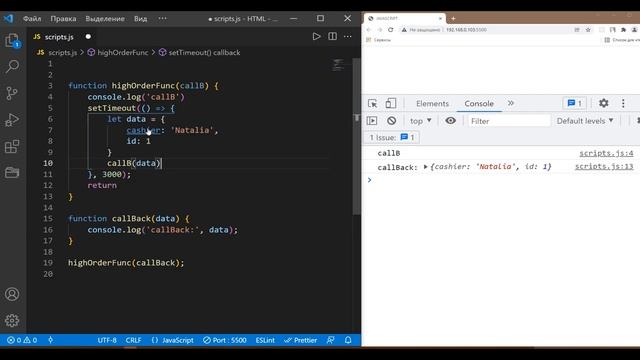Change the UTF-8 encoding in status bar
The width and height of the screenshot is (640, 360).
[107, 340]
